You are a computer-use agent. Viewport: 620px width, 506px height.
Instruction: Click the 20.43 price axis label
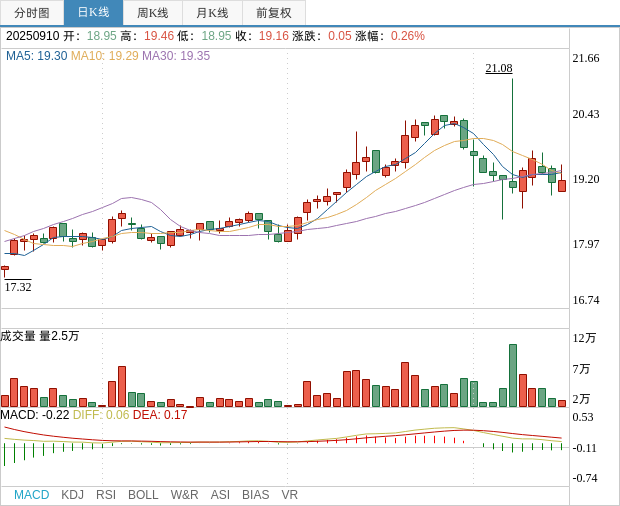pyautogui.click(x=586, y=114)
